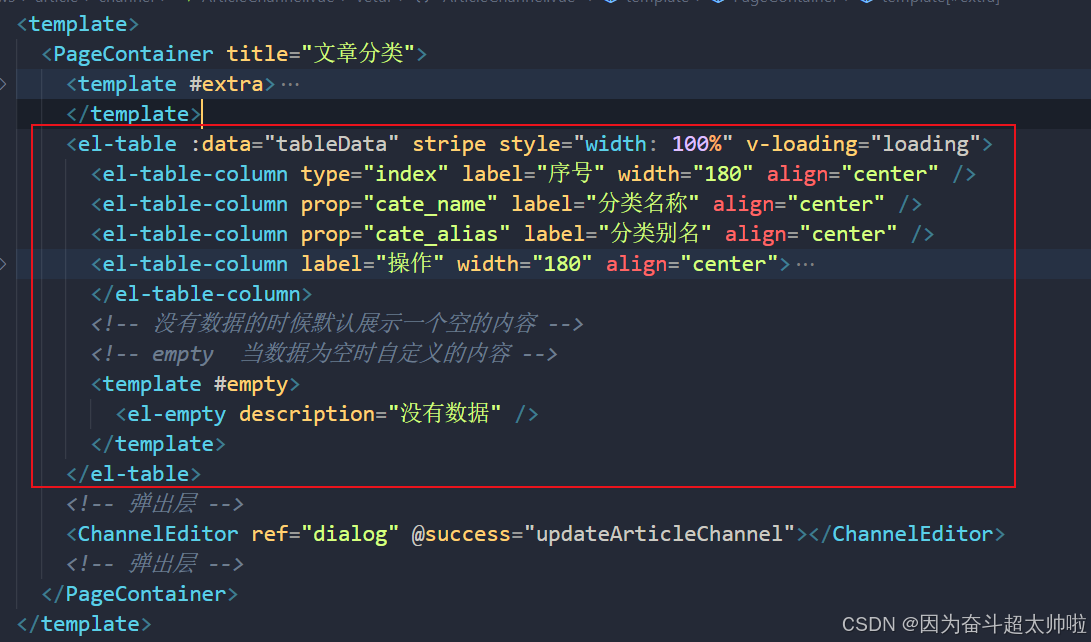The height and width of the screenshot is (642, 1091).
Task: Click the #extra slot name
Action: pos(226,84)
